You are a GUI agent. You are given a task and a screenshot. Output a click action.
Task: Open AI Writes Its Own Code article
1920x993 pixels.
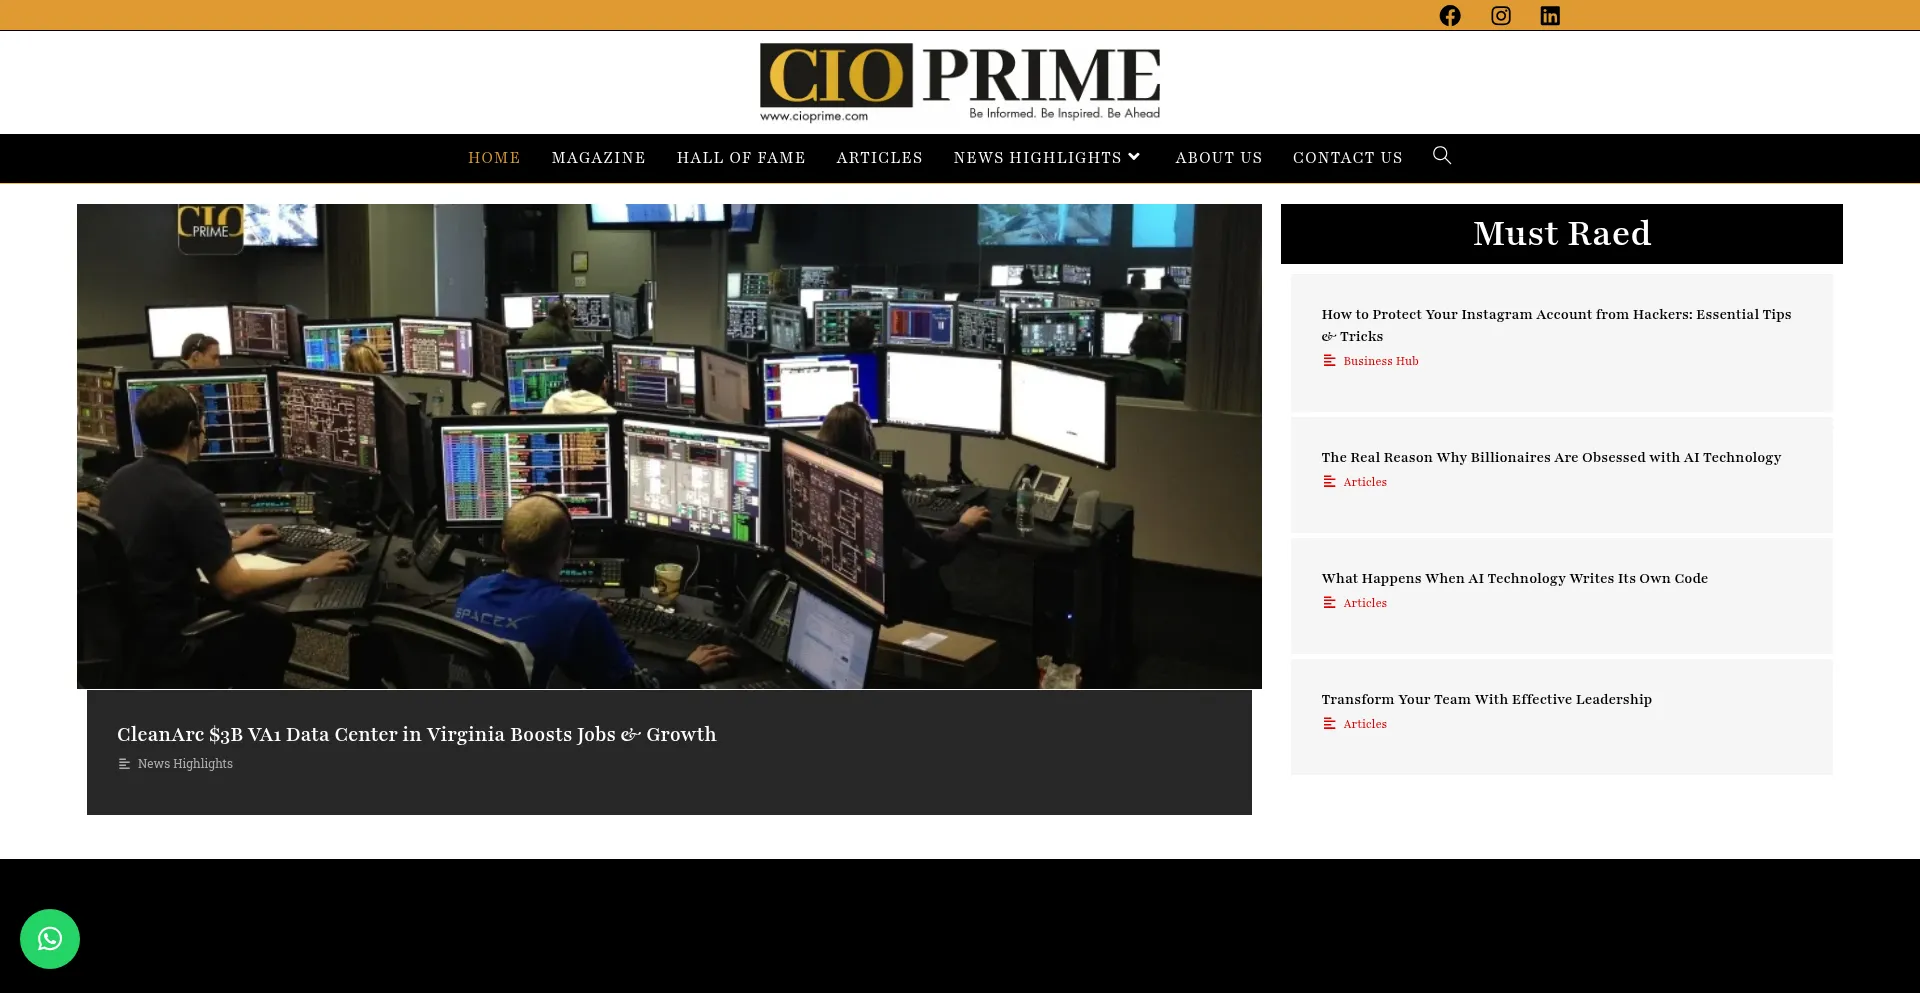click(x=1514, y=578)
